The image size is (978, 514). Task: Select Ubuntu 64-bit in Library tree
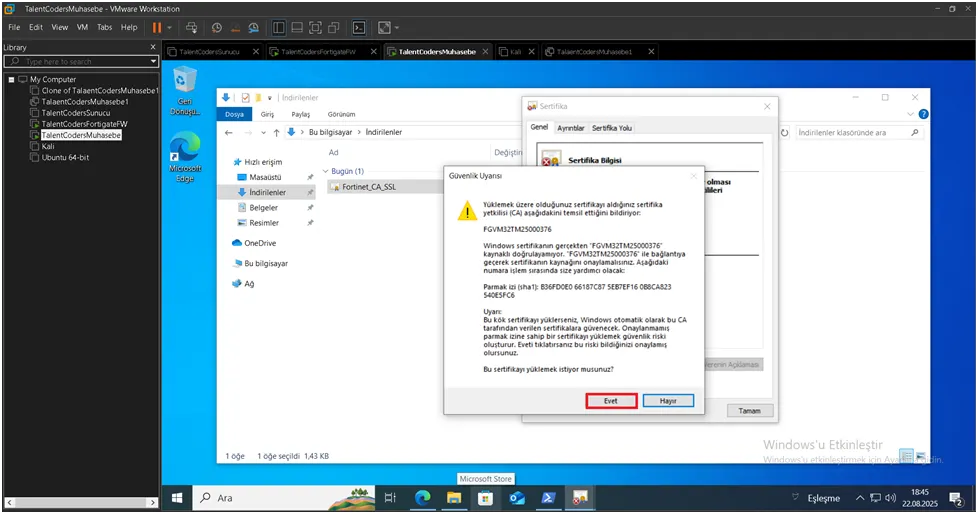coord(65,158)
